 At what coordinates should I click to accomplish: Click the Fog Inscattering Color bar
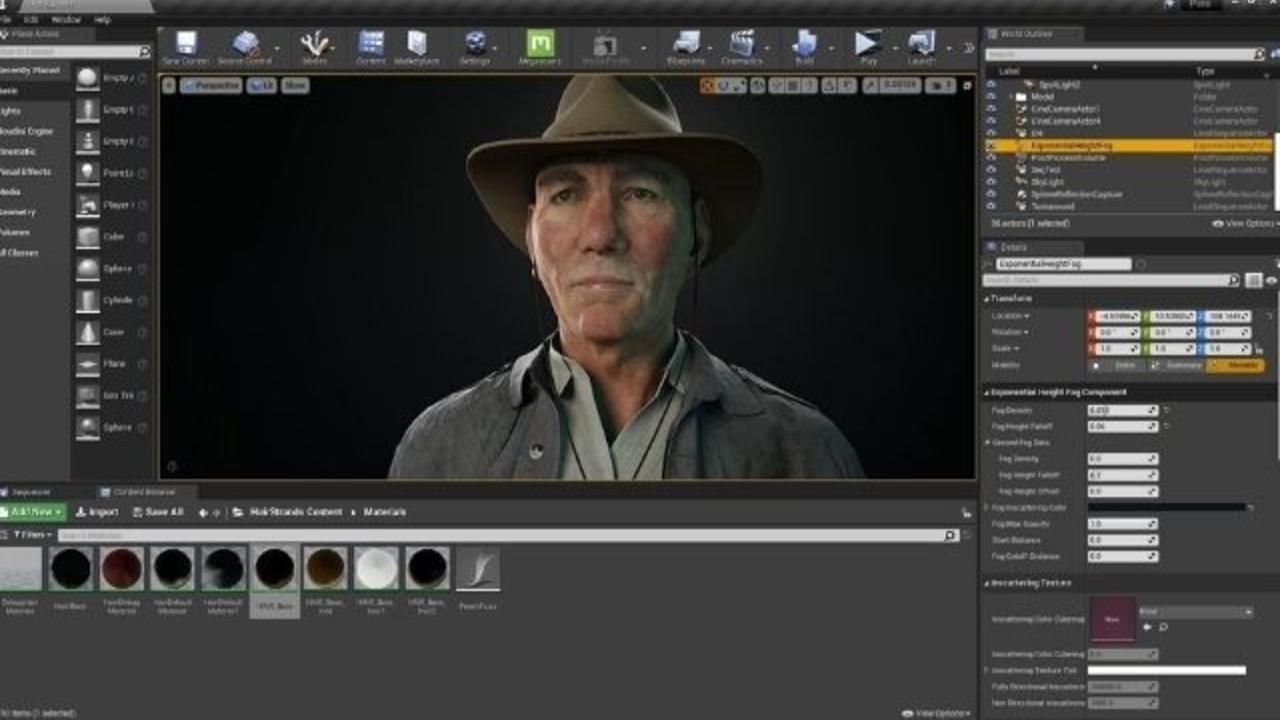(x=1167, y=508)
